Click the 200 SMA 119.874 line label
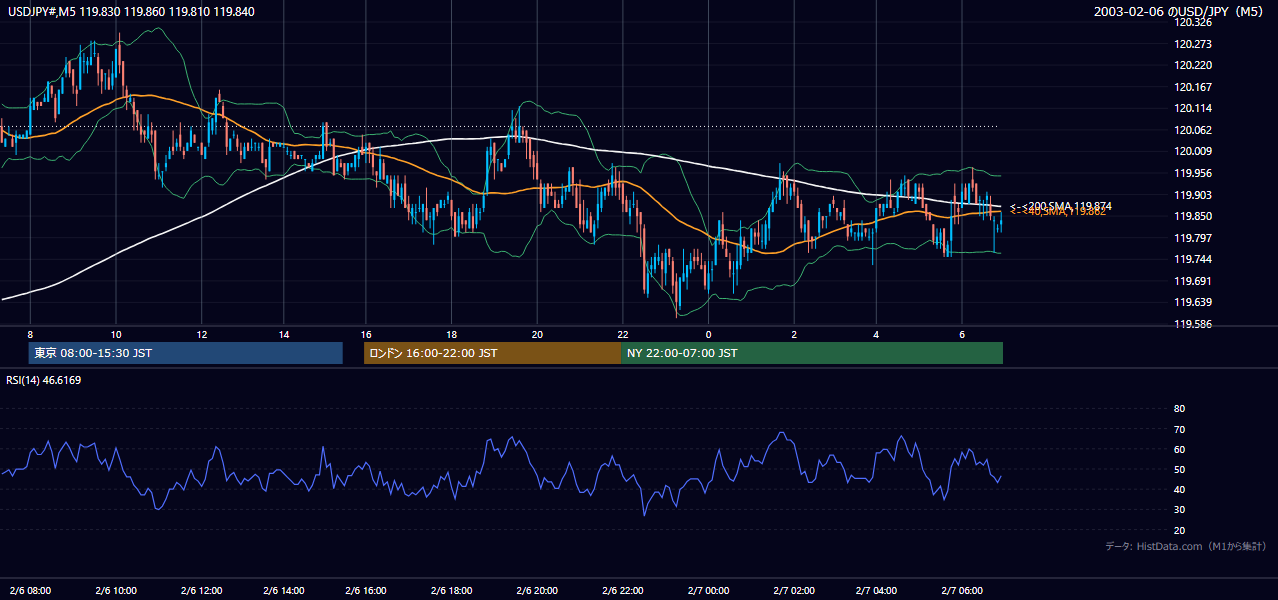The width and height of the screenshot is (1278, 600). [x=1060, y=206]
